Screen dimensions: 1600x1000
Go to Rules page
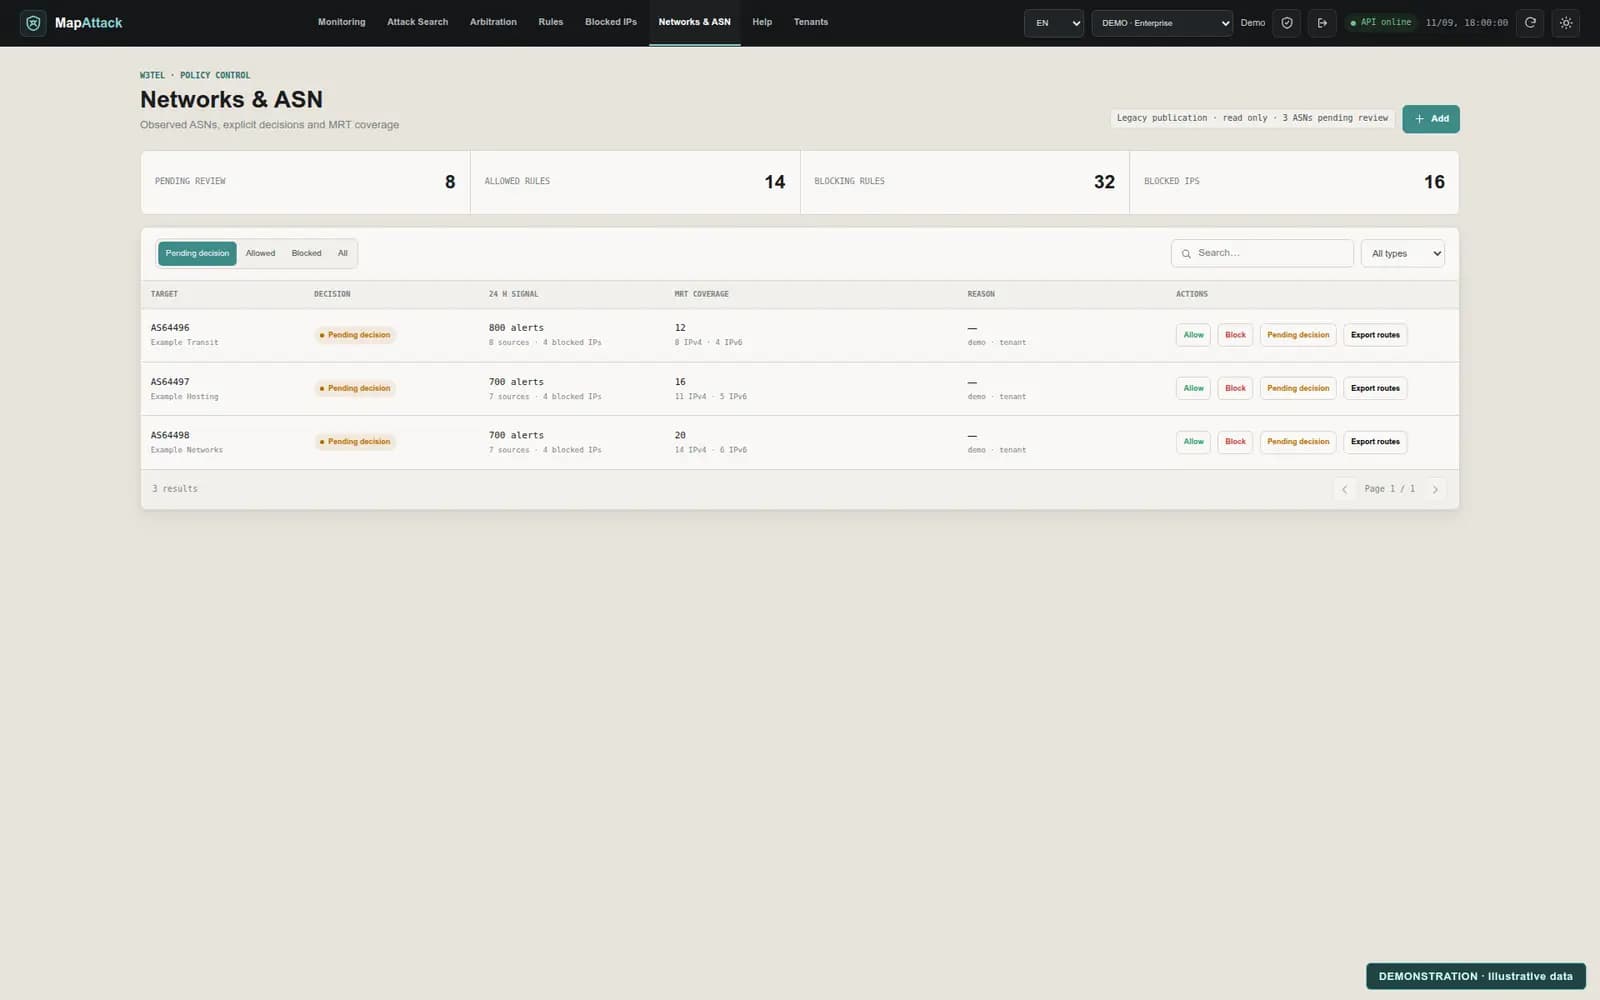click(550, 22)
